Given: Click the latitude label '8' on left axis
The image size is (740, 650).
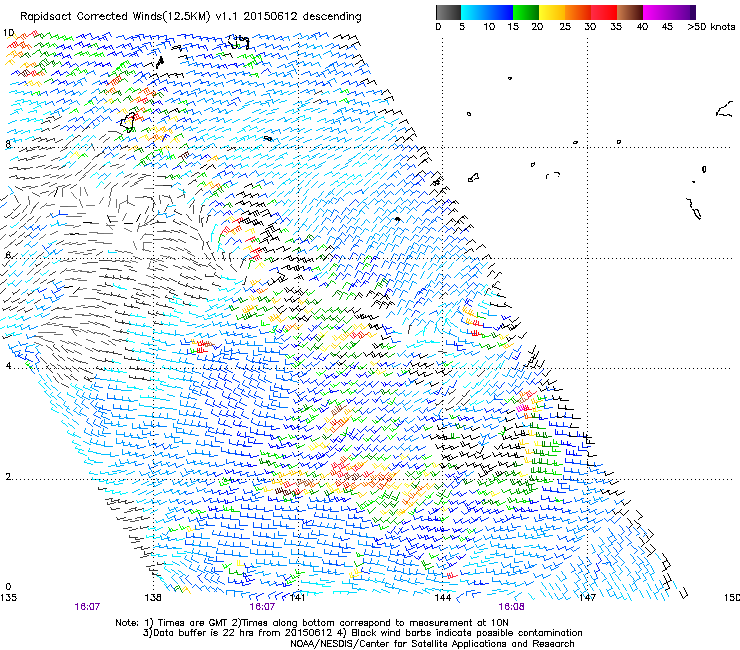Looking at the screenshot, I should click(x=8, y=144).
